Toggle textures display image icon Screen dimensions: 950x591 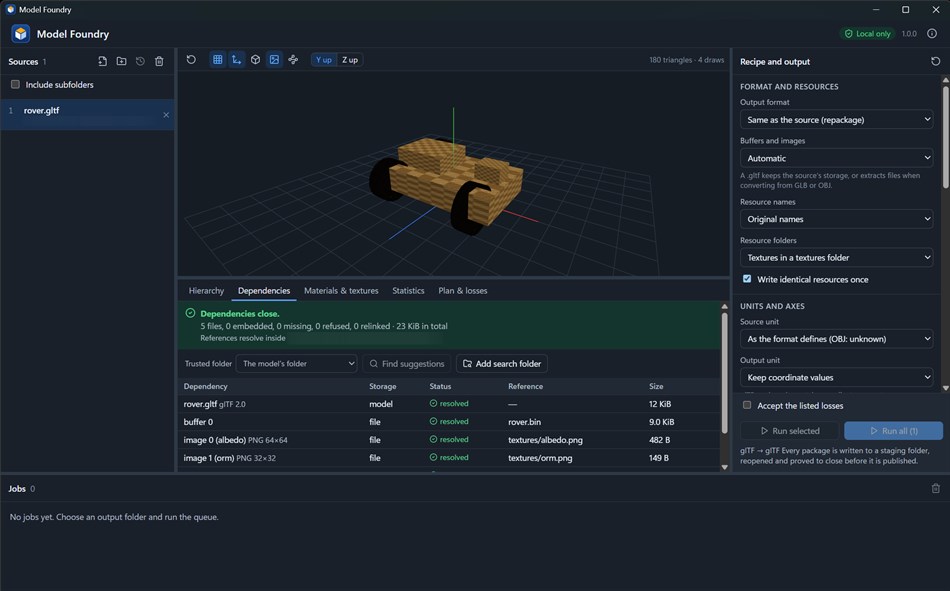(274, 59)
